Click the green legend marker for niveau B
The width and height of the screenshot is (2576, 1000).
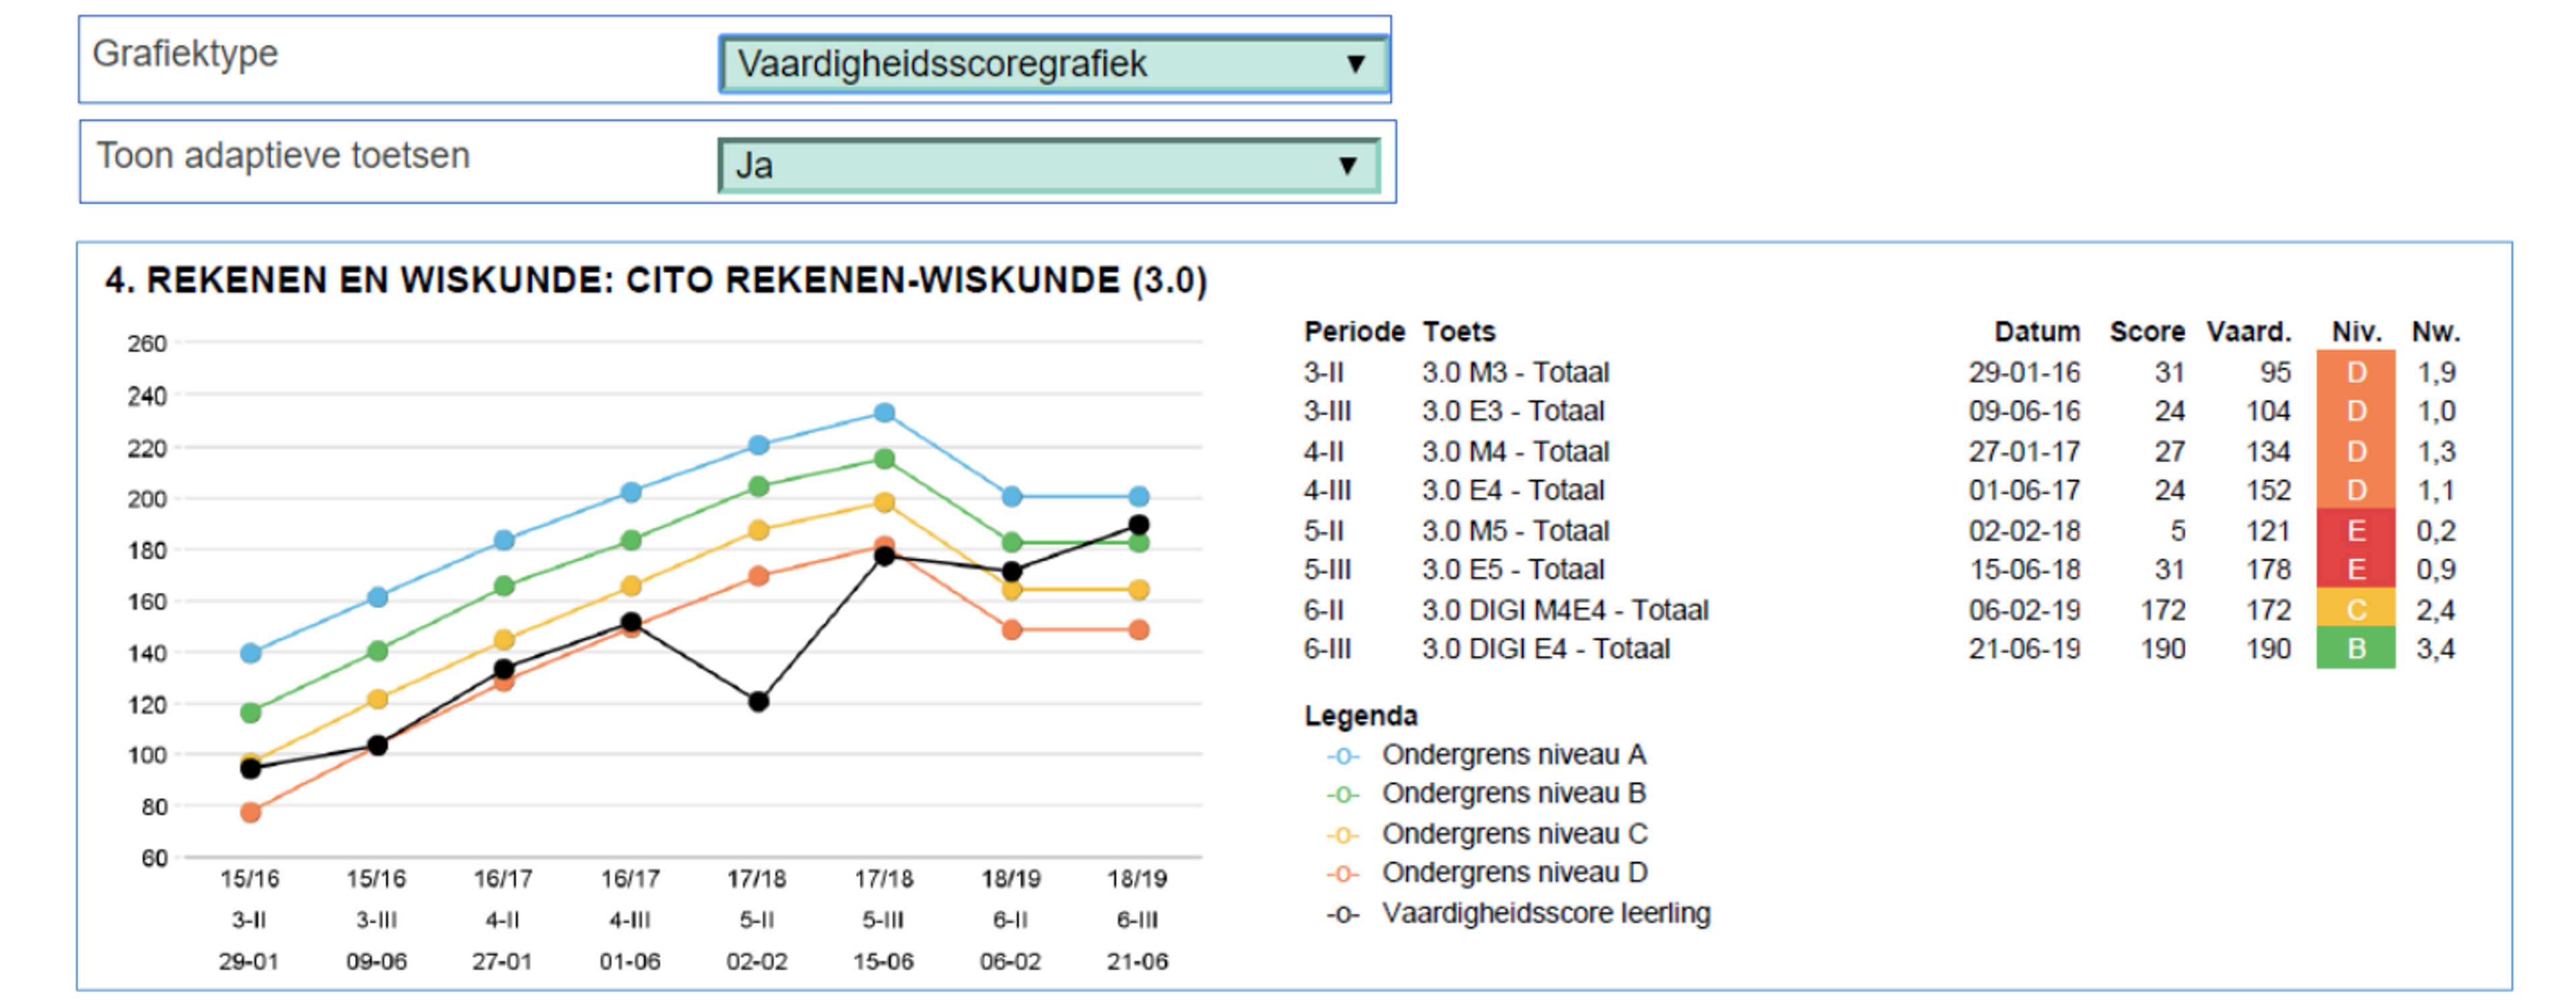click(x=1342, y=795)
